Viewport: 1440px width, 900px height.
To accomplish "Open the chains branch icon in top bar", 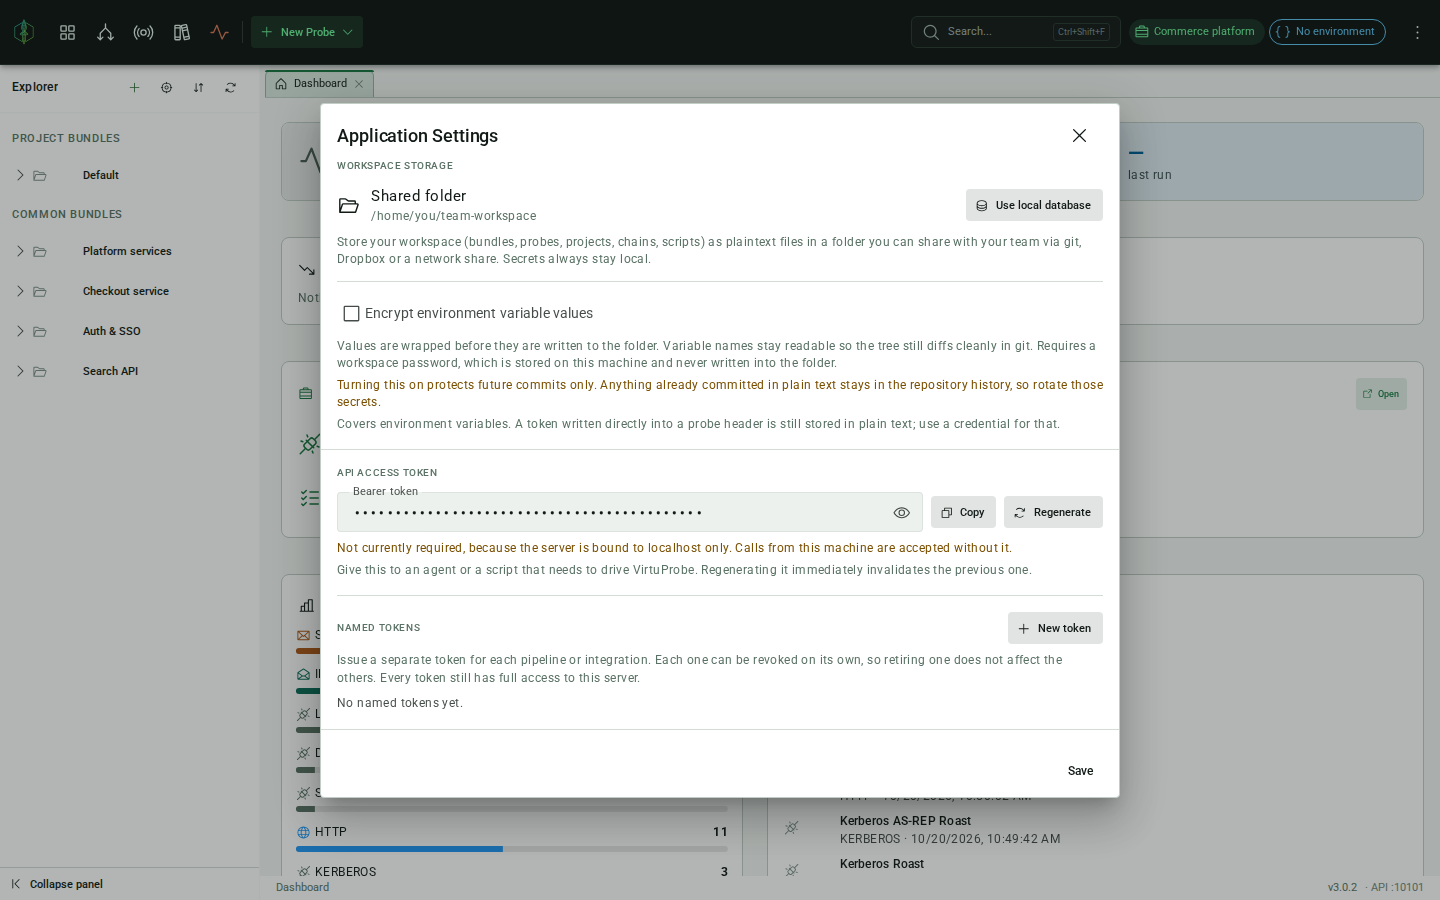I will (105, 32).
